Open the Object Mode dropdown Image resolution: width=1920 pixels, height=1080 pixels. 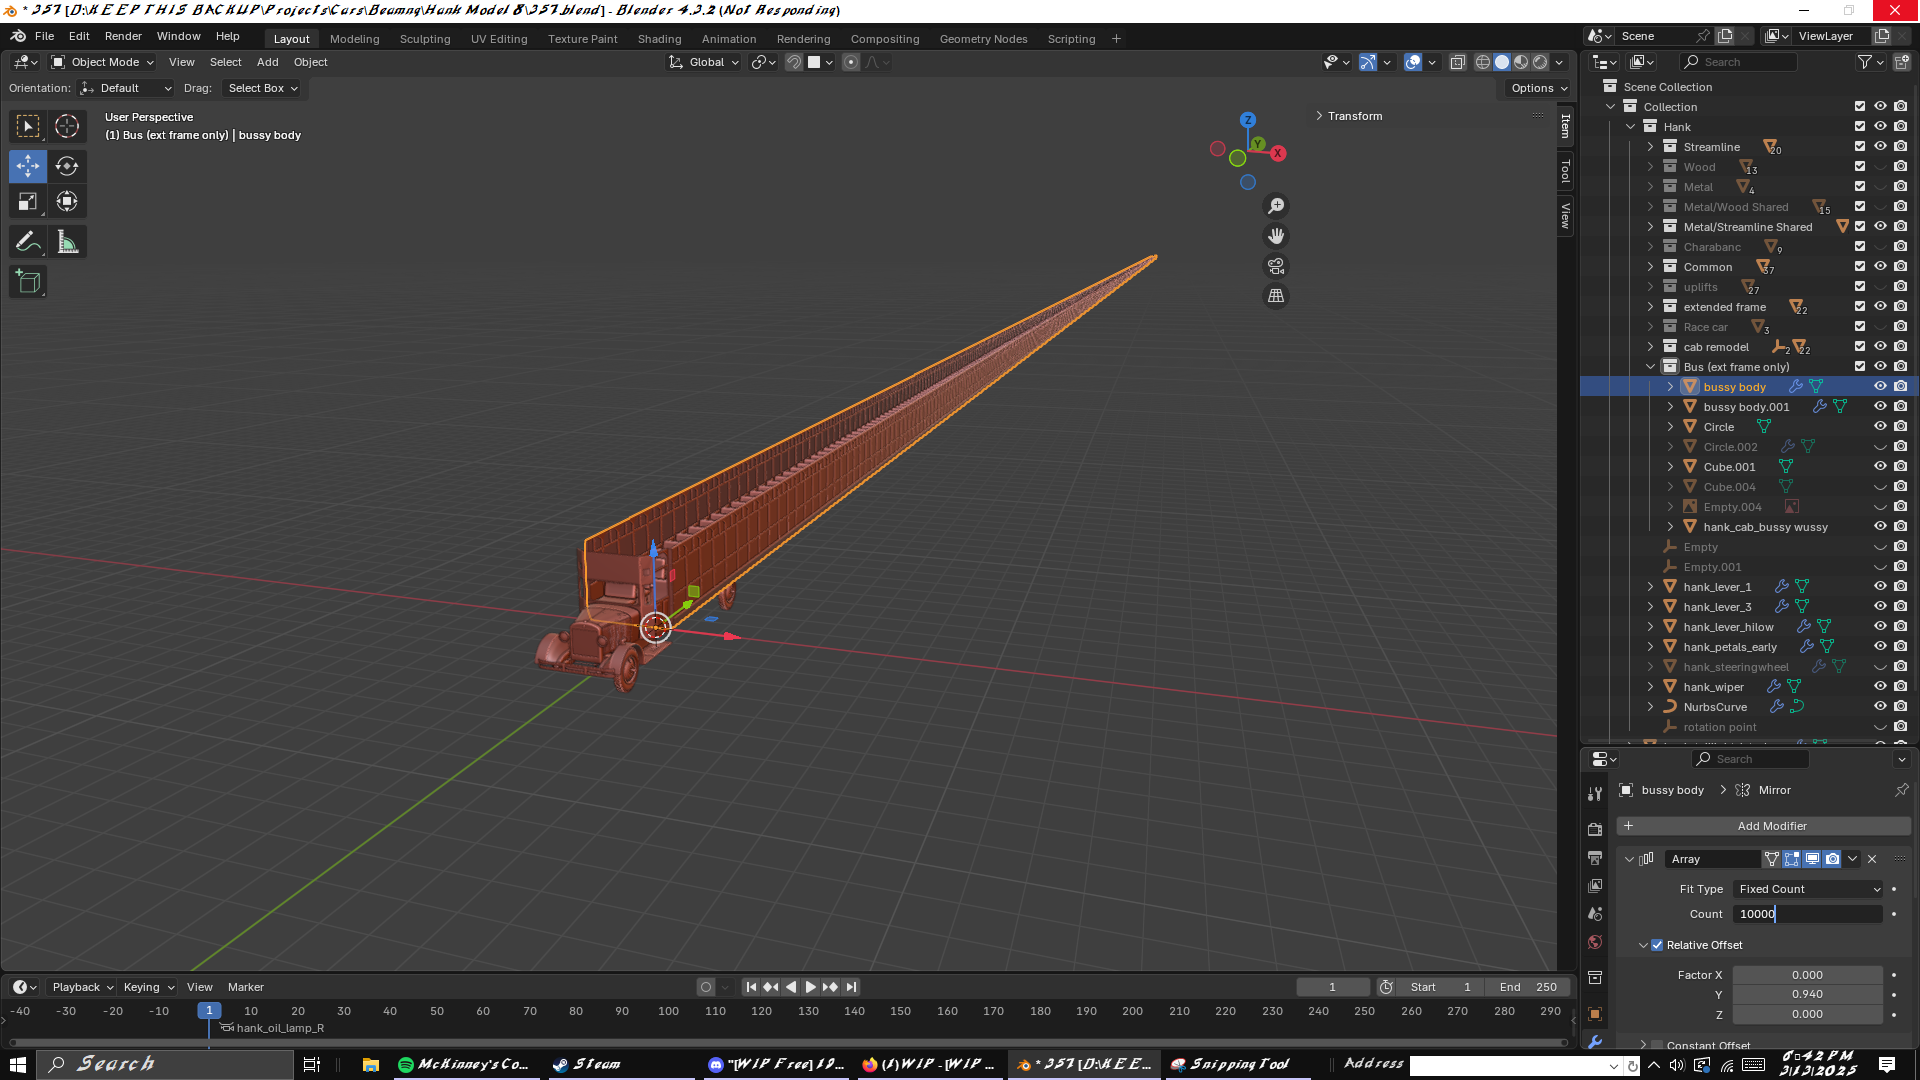pyautogui.click(x=103, y=62)
